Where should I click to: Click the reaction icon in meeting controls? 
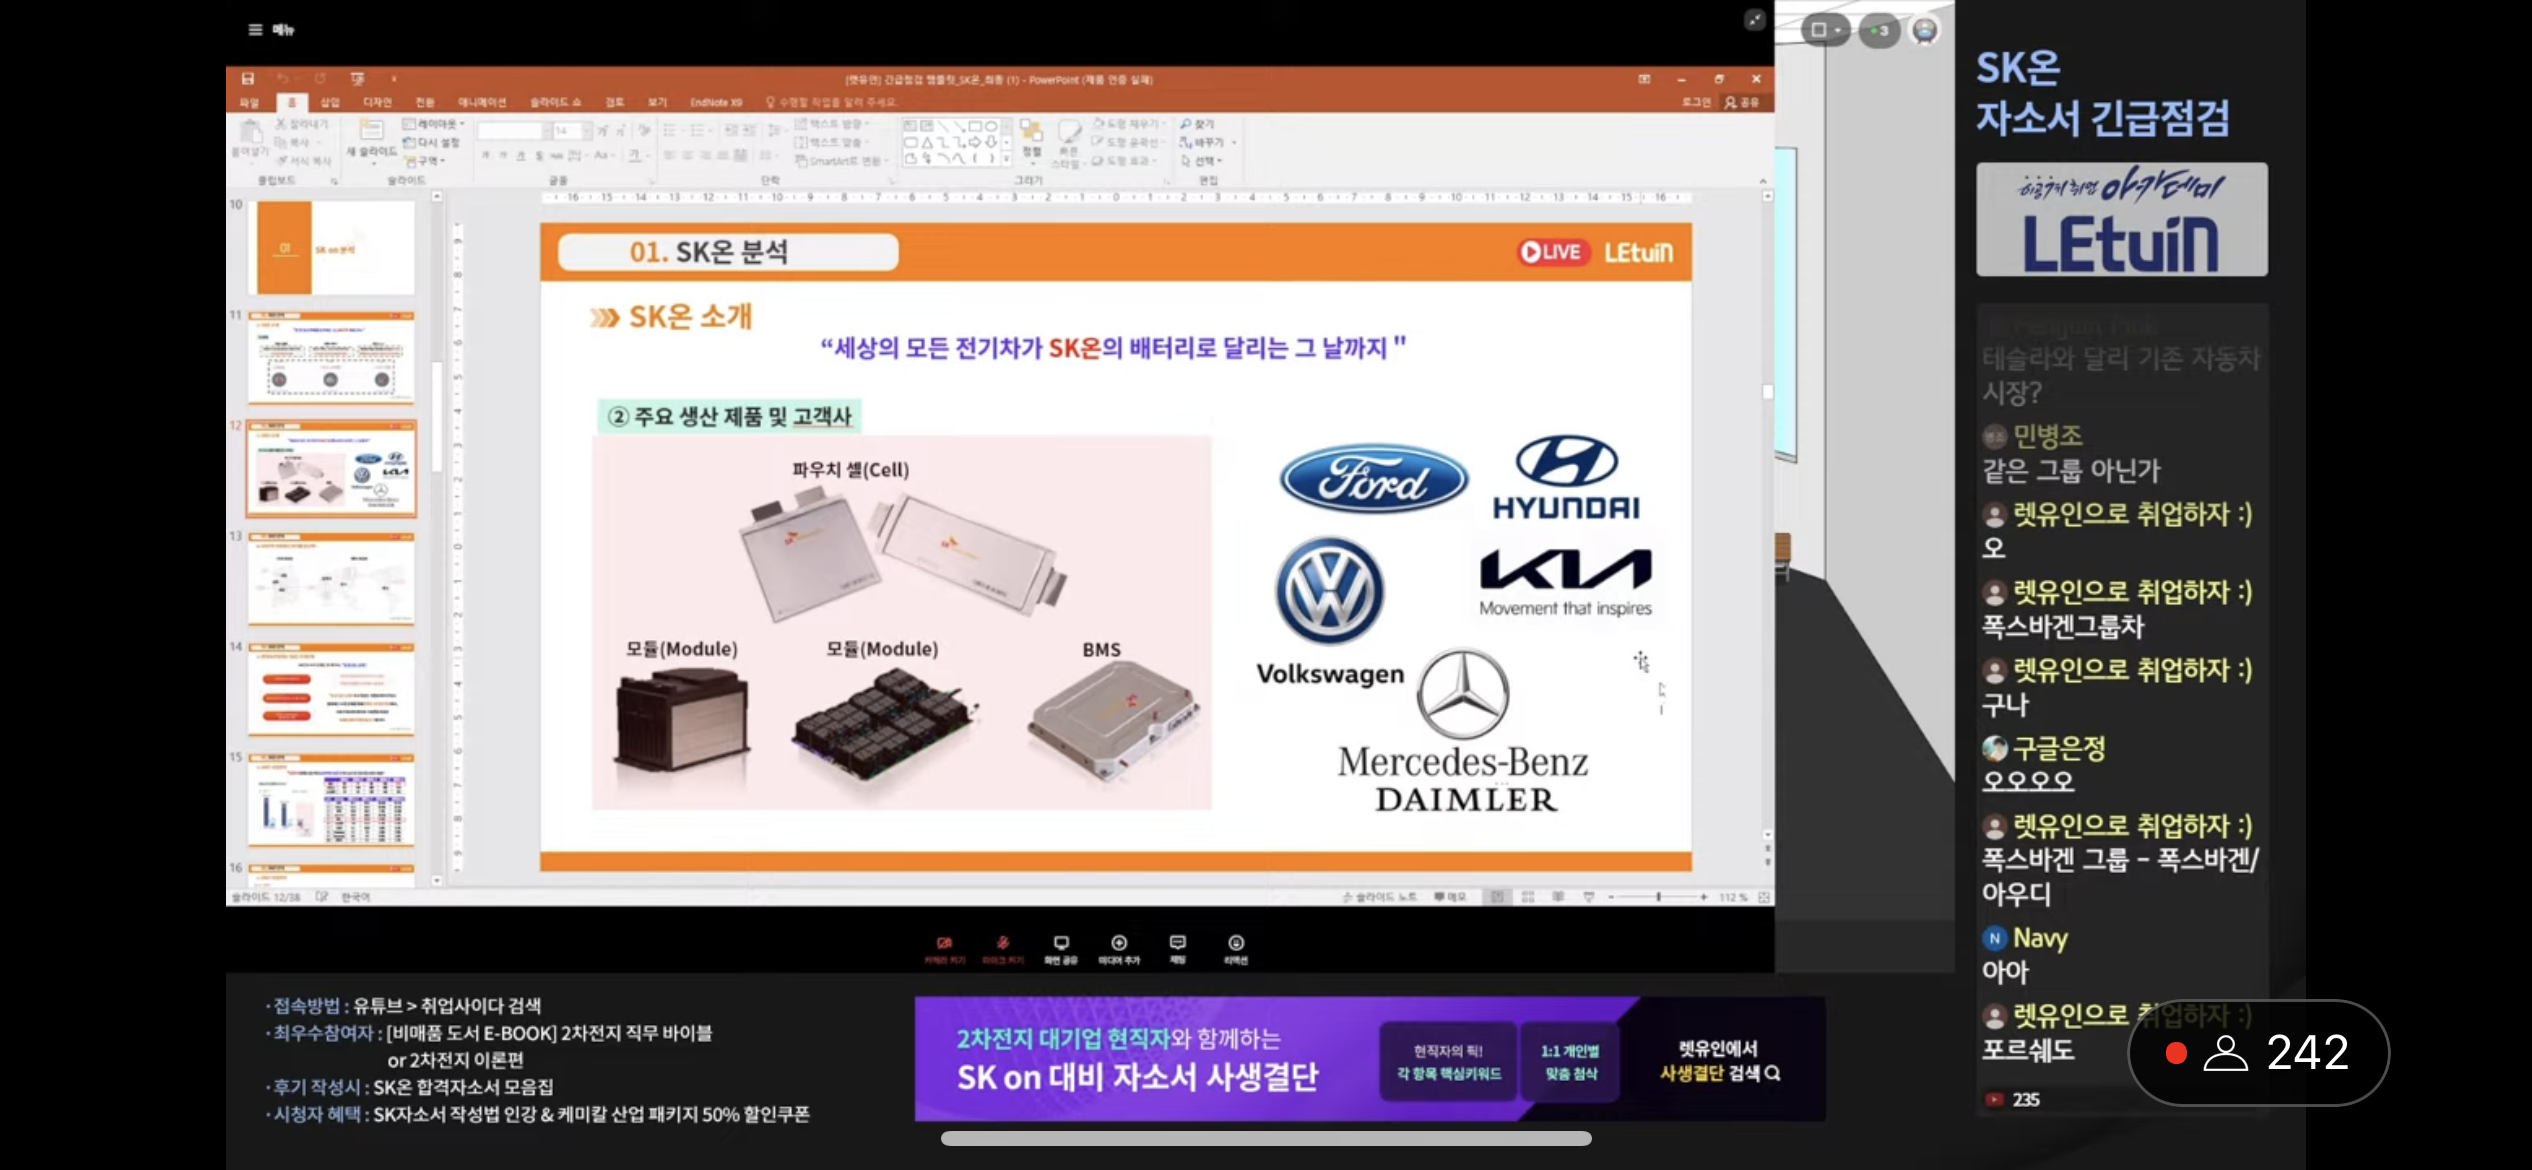(x=1236, y=943)
